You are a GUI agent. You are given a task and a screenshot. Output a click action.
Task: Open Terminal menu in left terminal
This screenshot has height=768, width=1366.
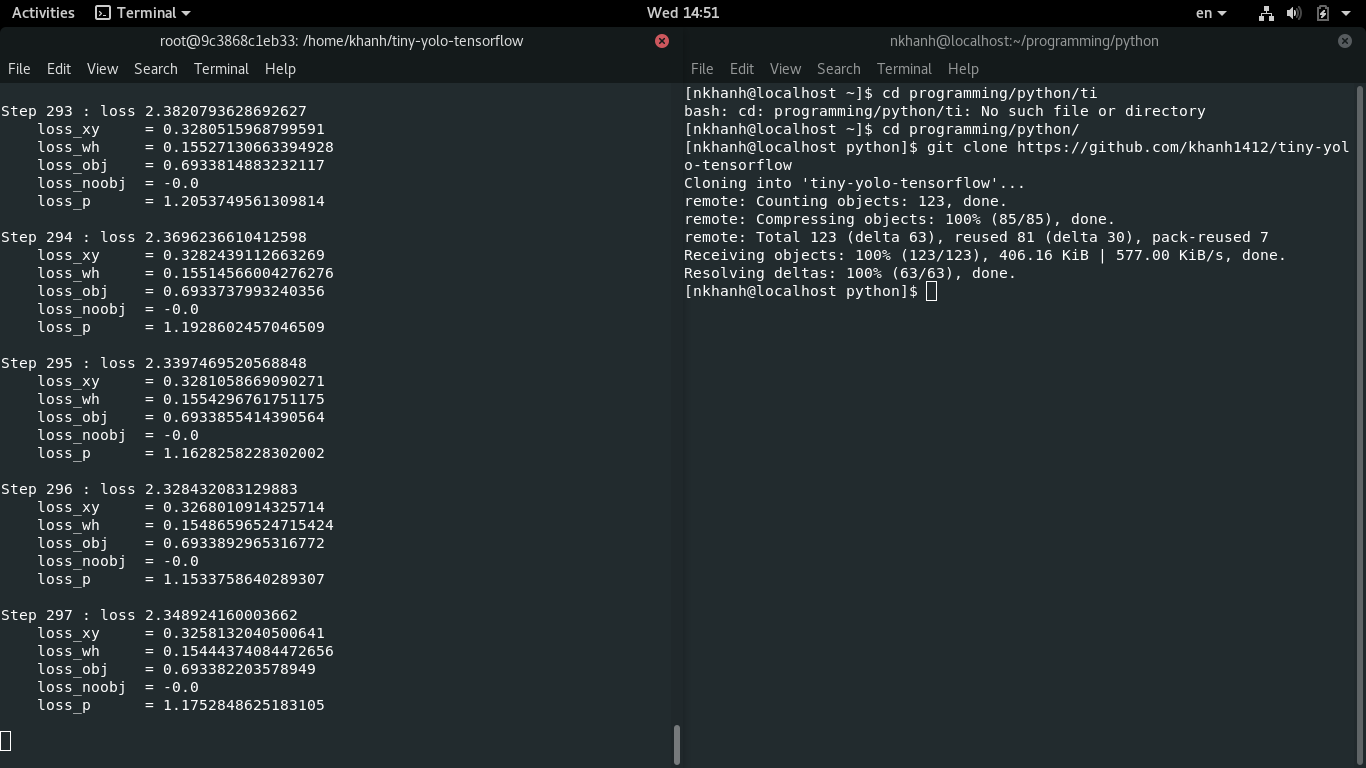click(x=221, y=69)
